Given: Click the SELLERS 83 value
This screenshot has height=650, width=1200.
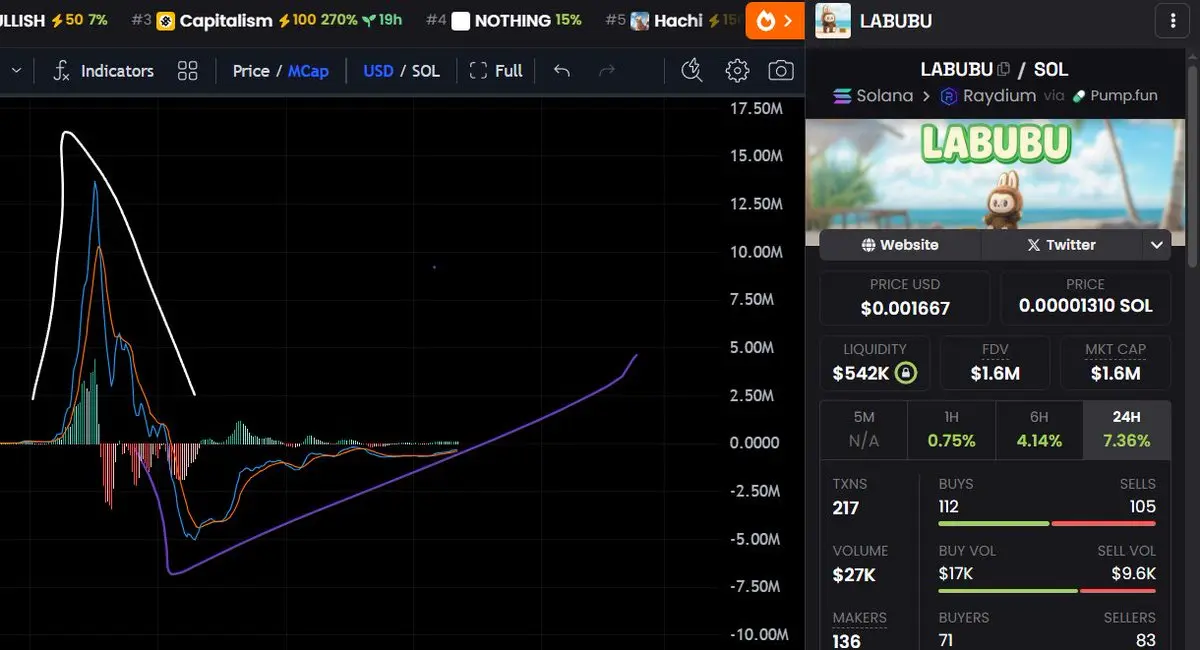Looking at the screenshot, I should point(1146,640).
